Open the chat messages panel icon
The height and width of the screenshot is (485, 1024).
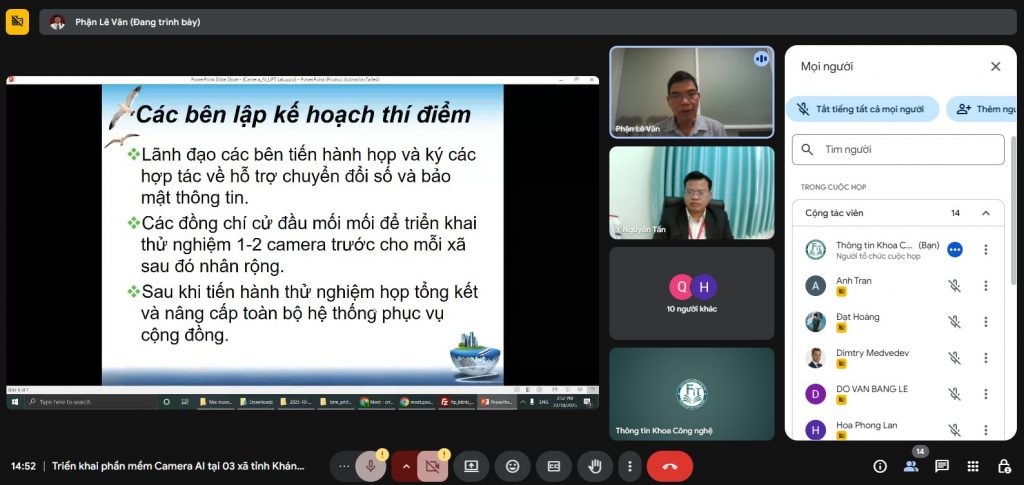tap(941, 466)
